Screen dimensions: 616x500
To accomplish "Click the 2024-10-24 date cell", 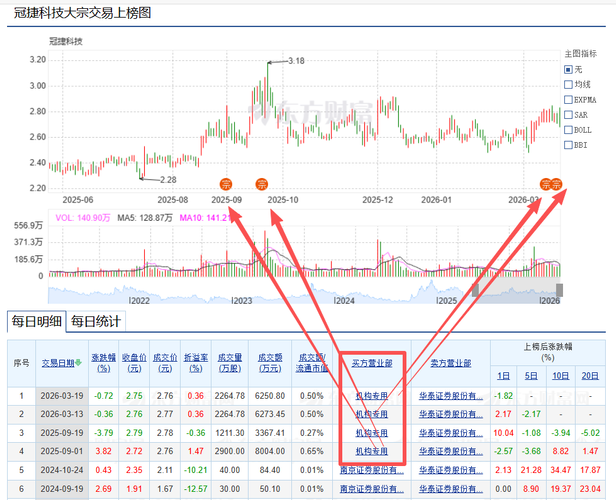I will [62, 470].
